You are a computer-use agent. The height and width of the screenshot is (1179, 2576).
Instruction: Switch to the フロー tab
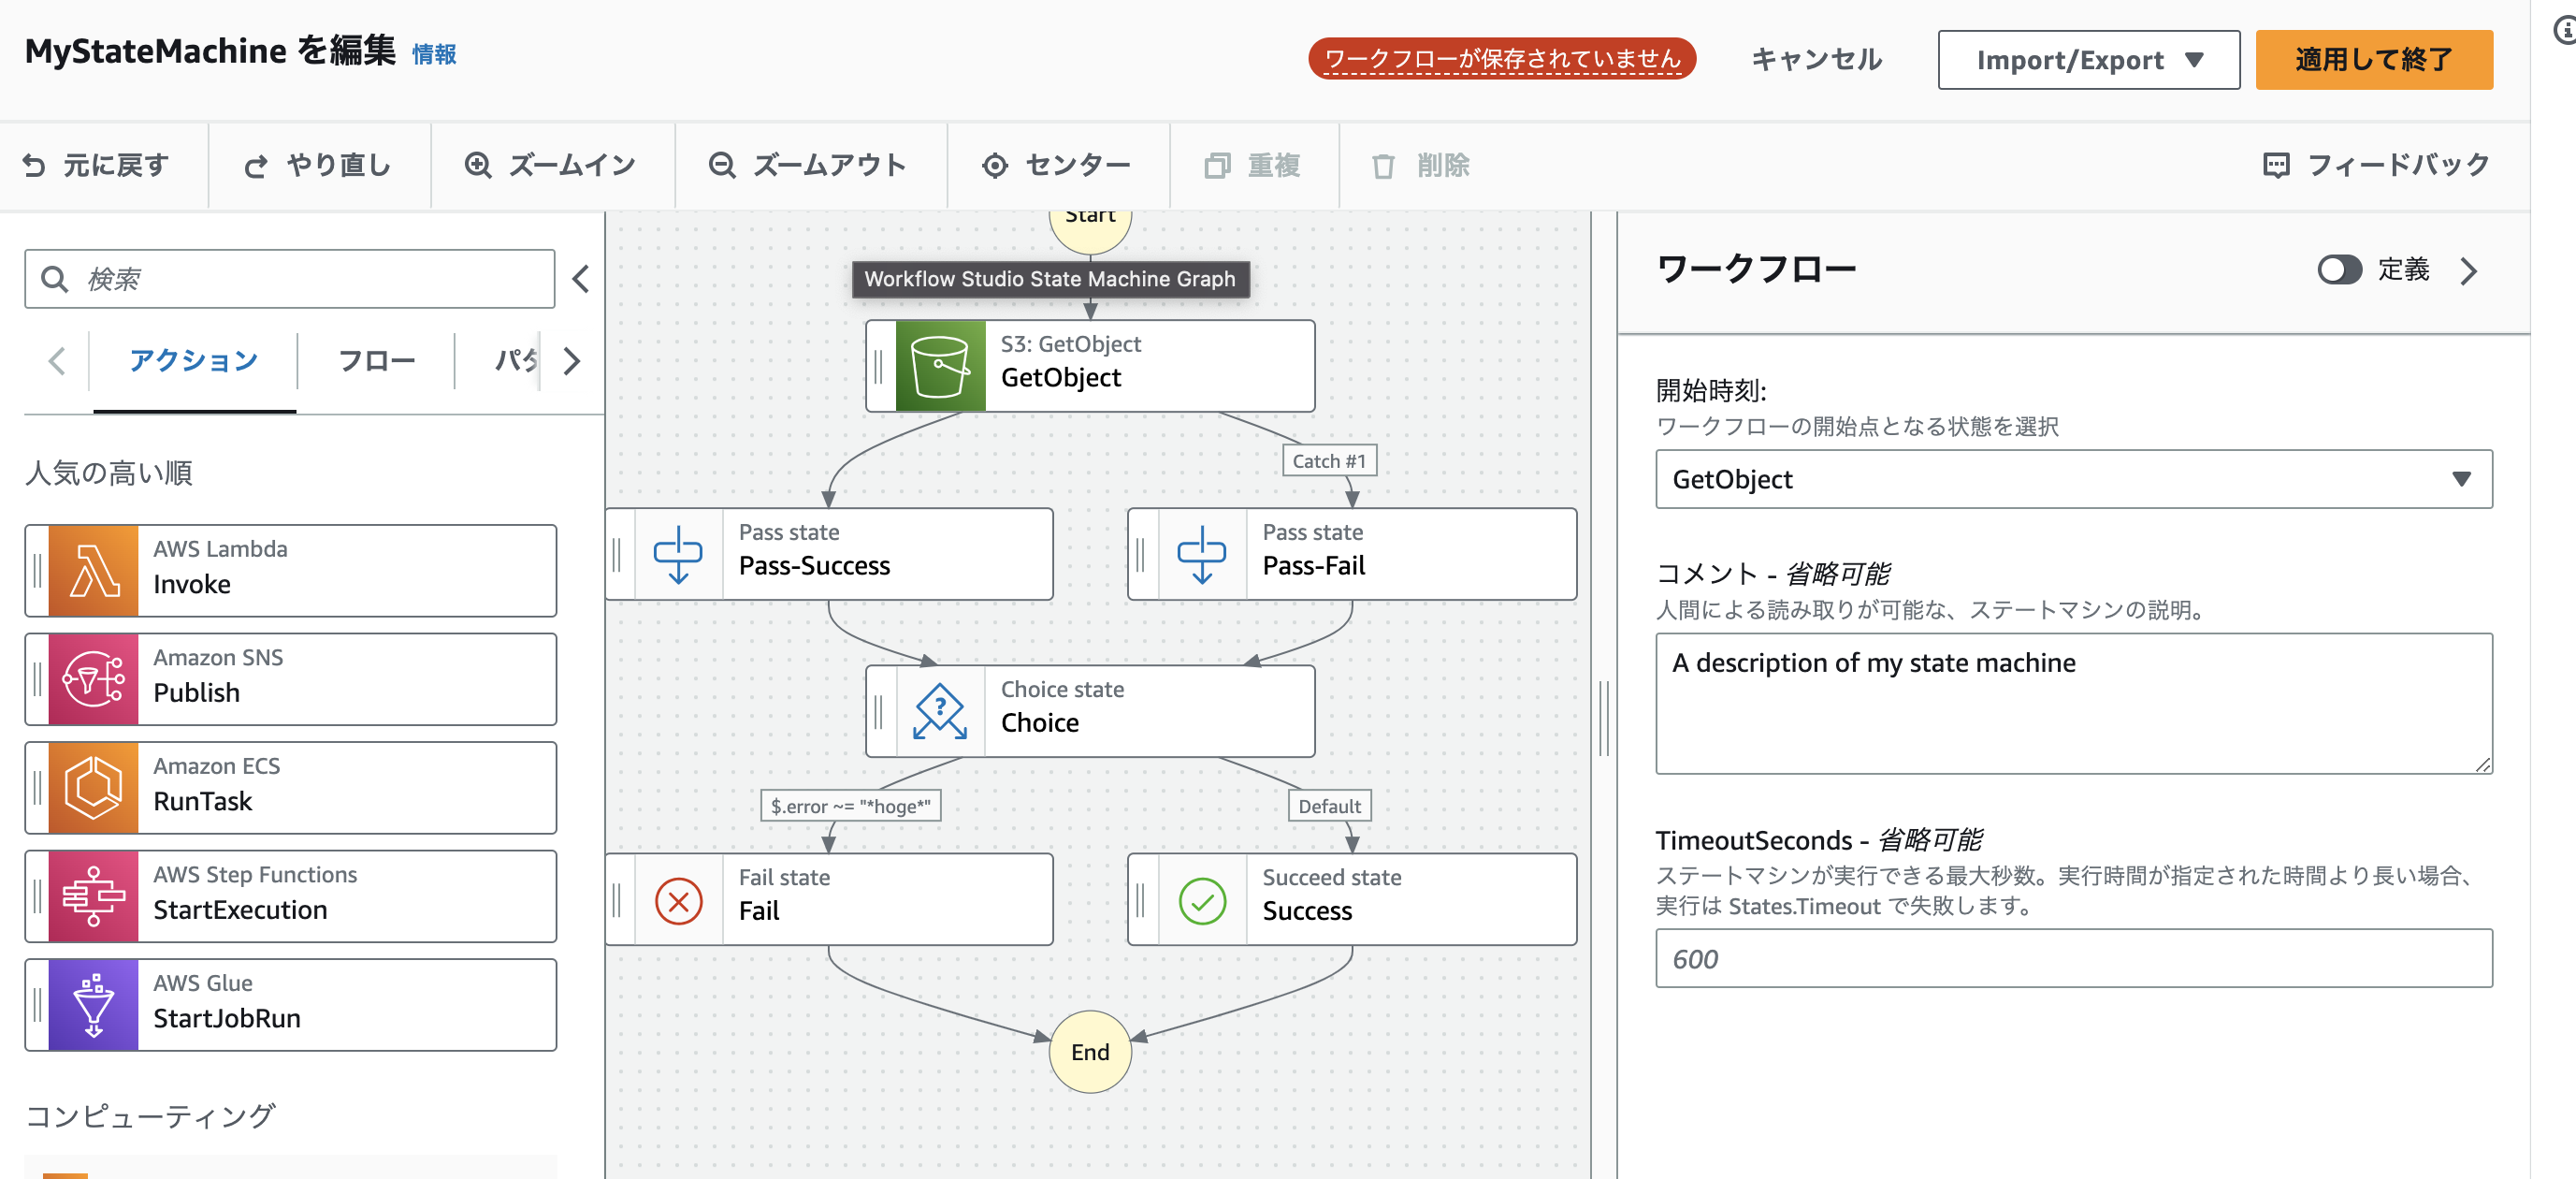click(376, 361)
